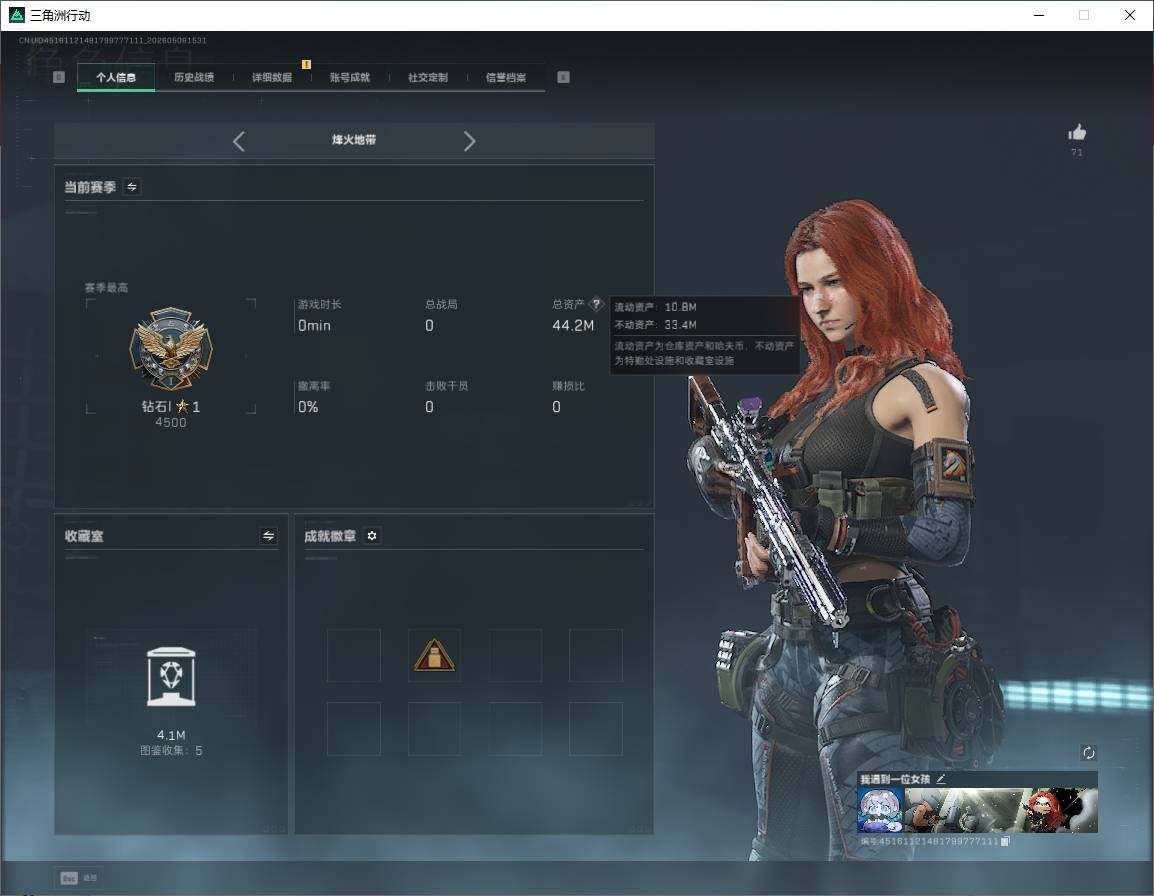Click the 总资产 question mark help icon
The width and height of the screenshot is (1154, 896).
[596, 304]
